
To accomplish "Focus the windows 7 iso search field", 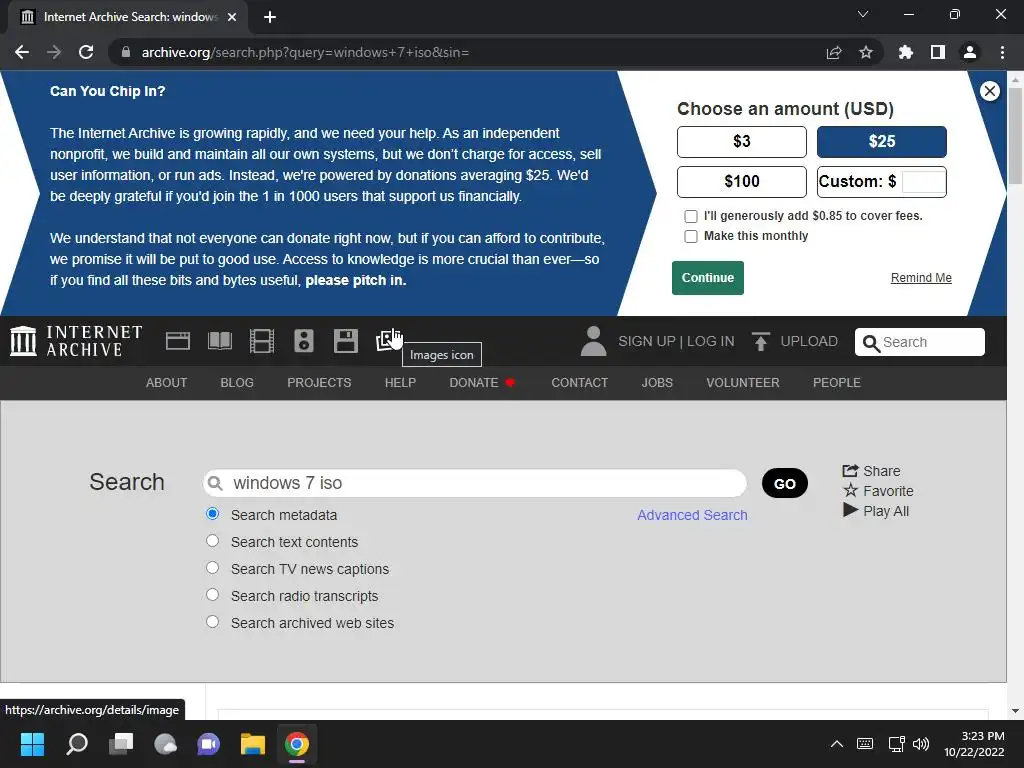I will 475,483.
